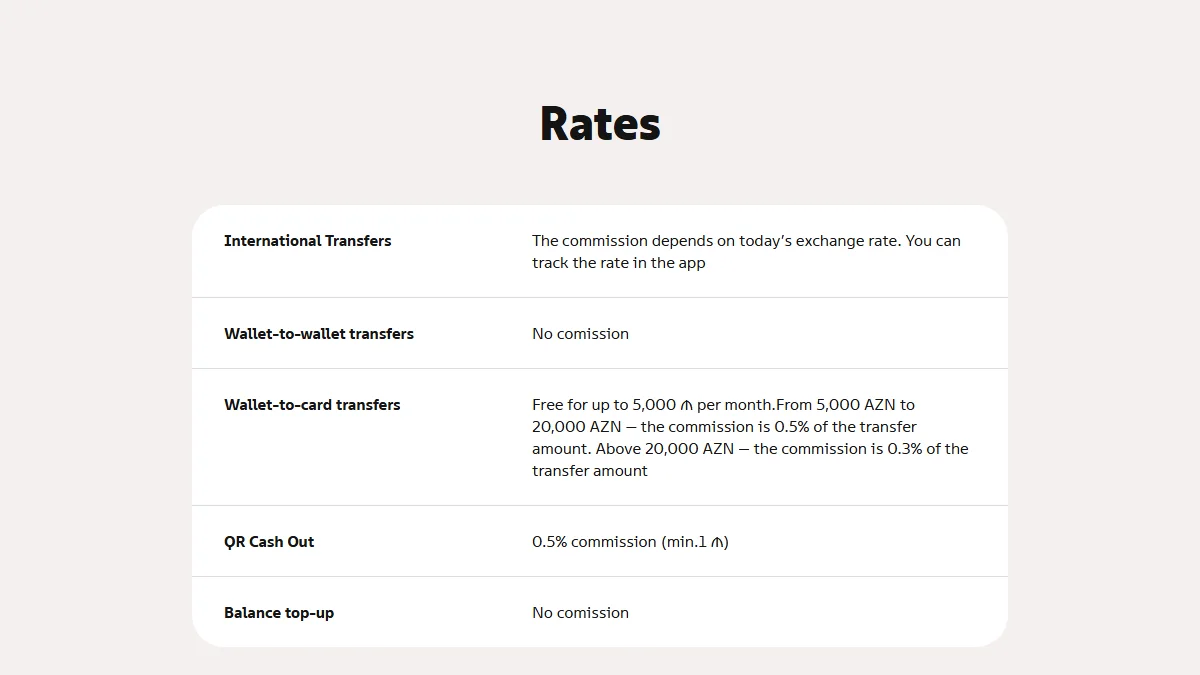Click the manat symbol in QR Cash Out row
The width and height of the screenshot is (1200, 675).
[x=717, y=542]
